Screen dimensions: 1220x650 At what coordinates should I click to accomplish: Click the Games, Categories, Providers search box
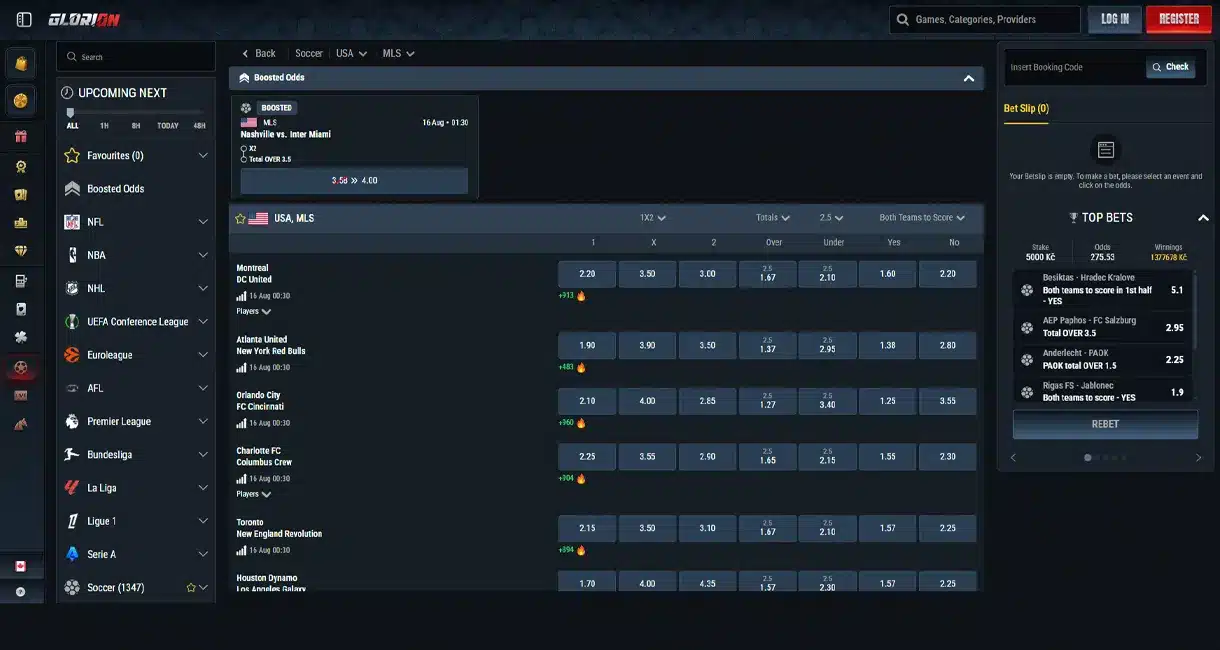coord(985,19)
